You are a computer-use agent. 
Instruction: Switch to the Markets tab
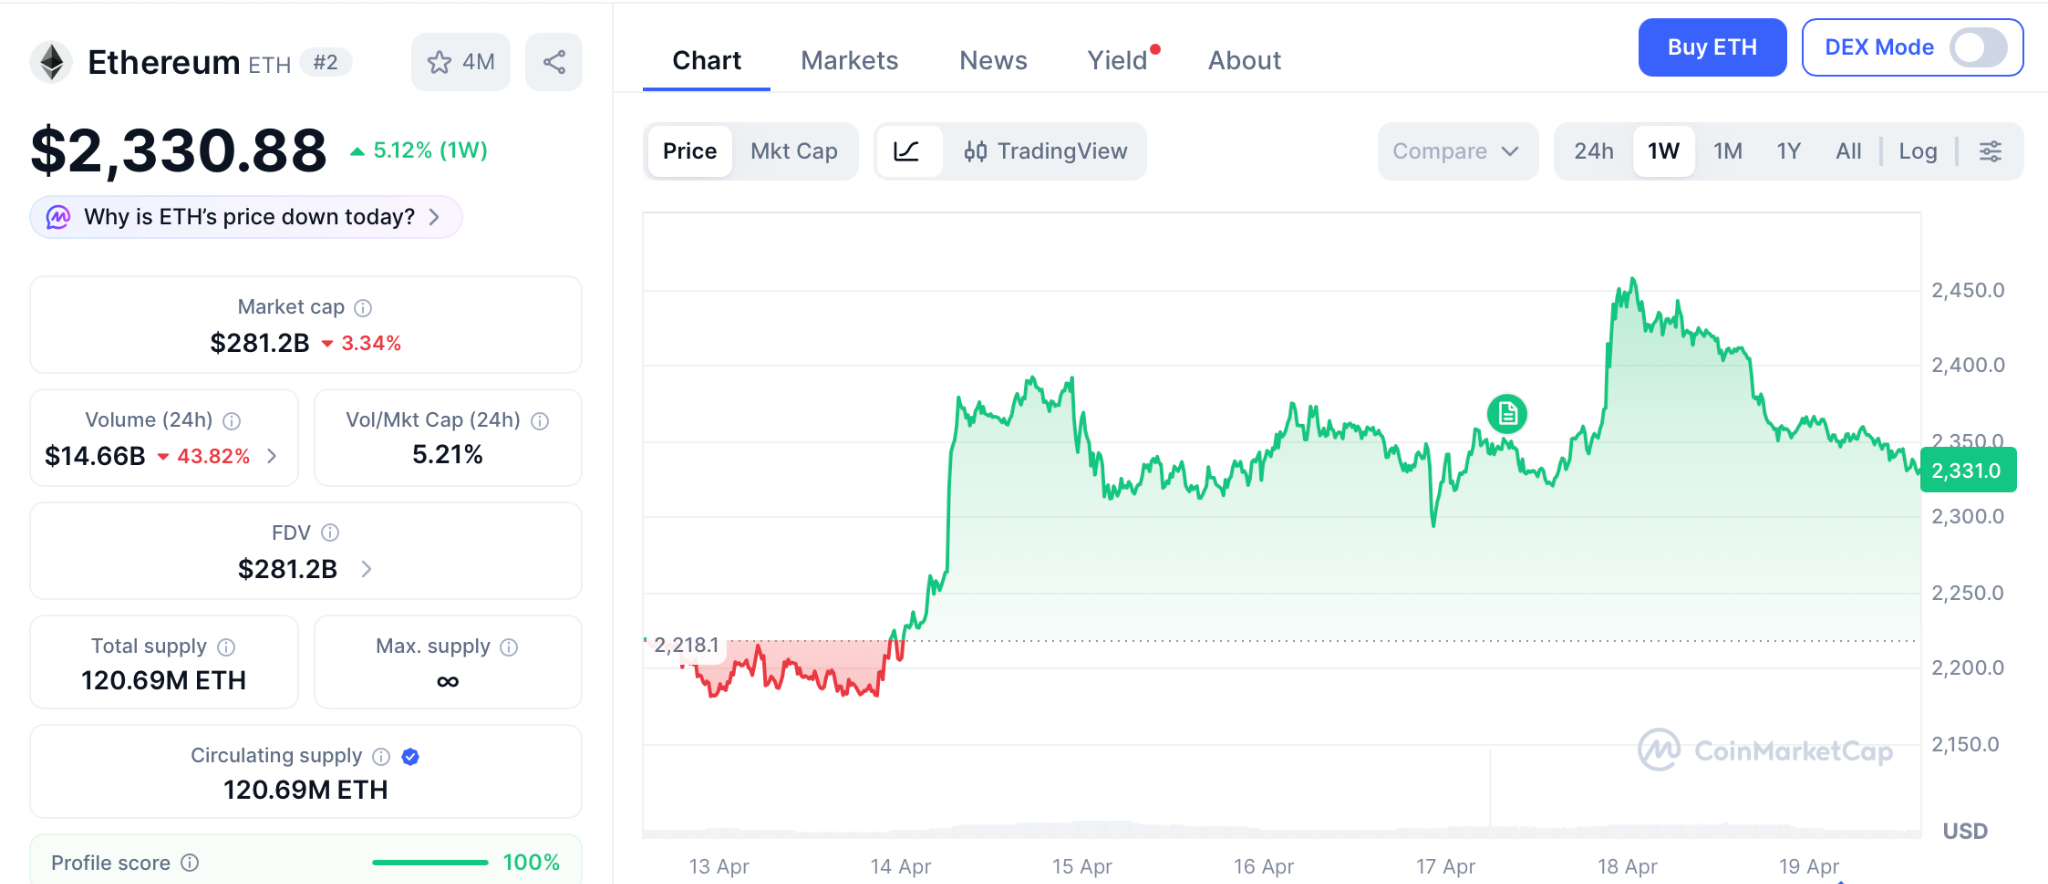(849, 61)
